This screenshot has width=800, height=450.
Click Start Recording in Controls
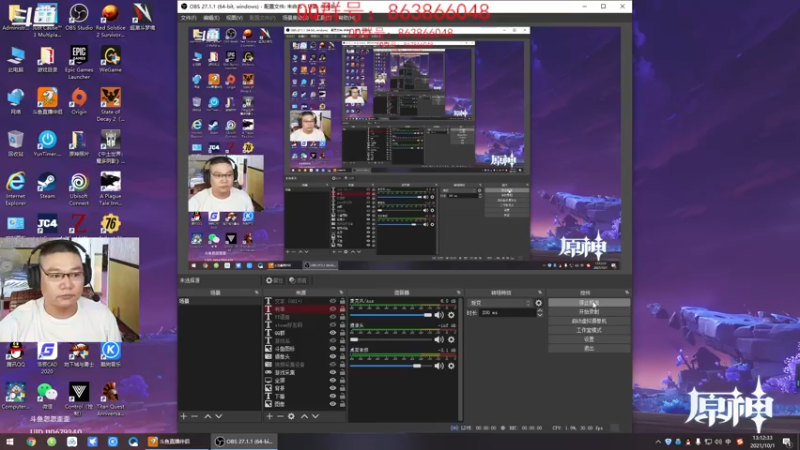(x=589, y=312)
